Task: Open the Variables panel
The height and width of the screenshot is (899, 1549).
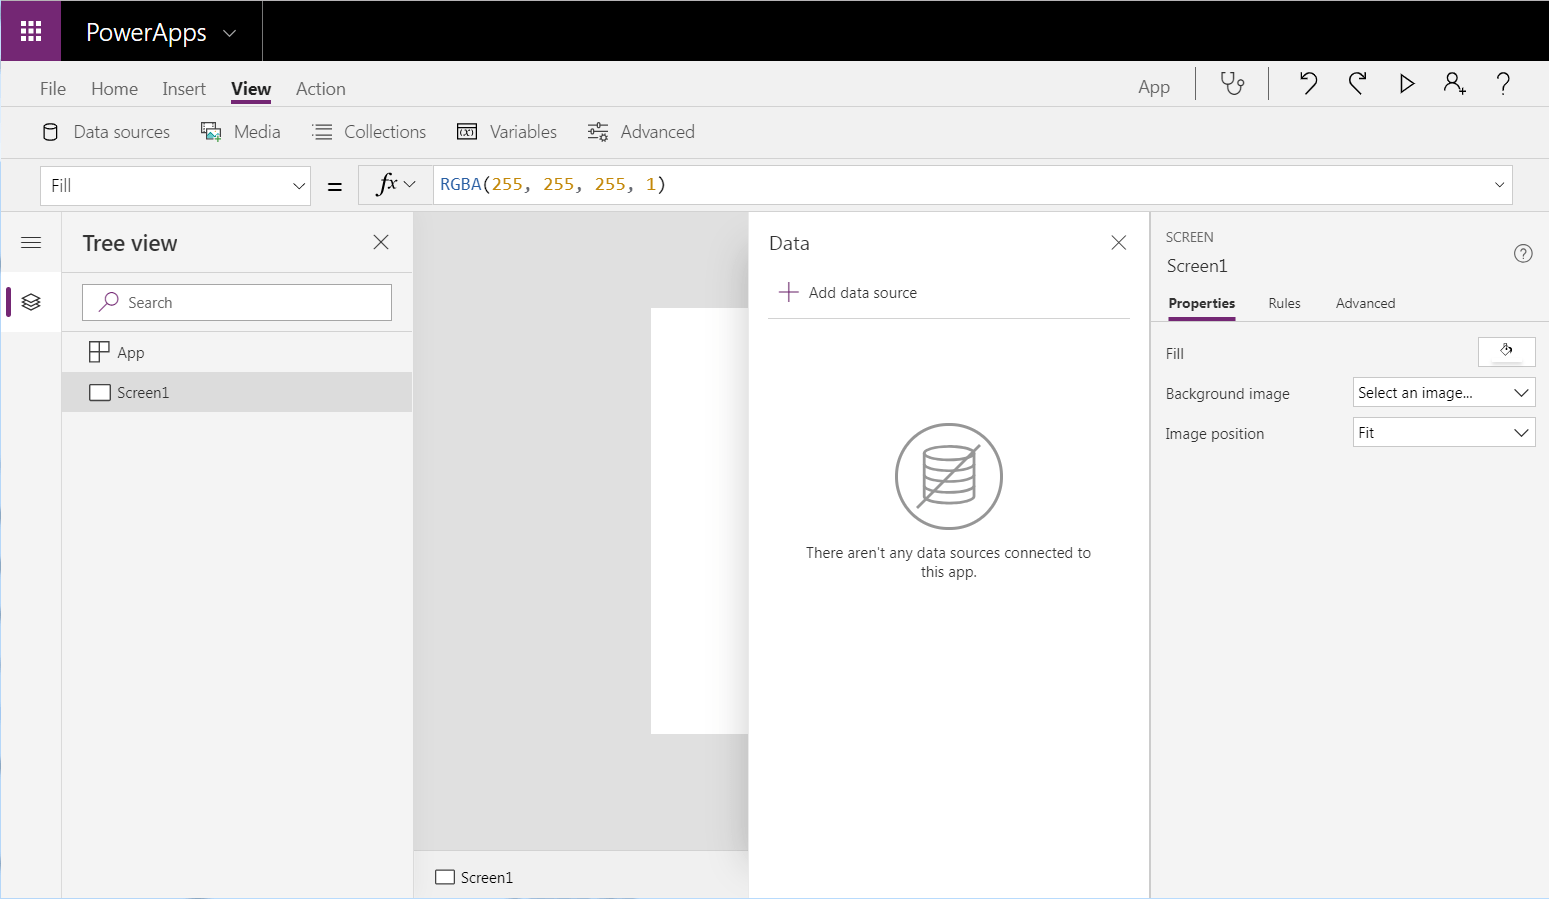Action: click(x=506, y=131)
